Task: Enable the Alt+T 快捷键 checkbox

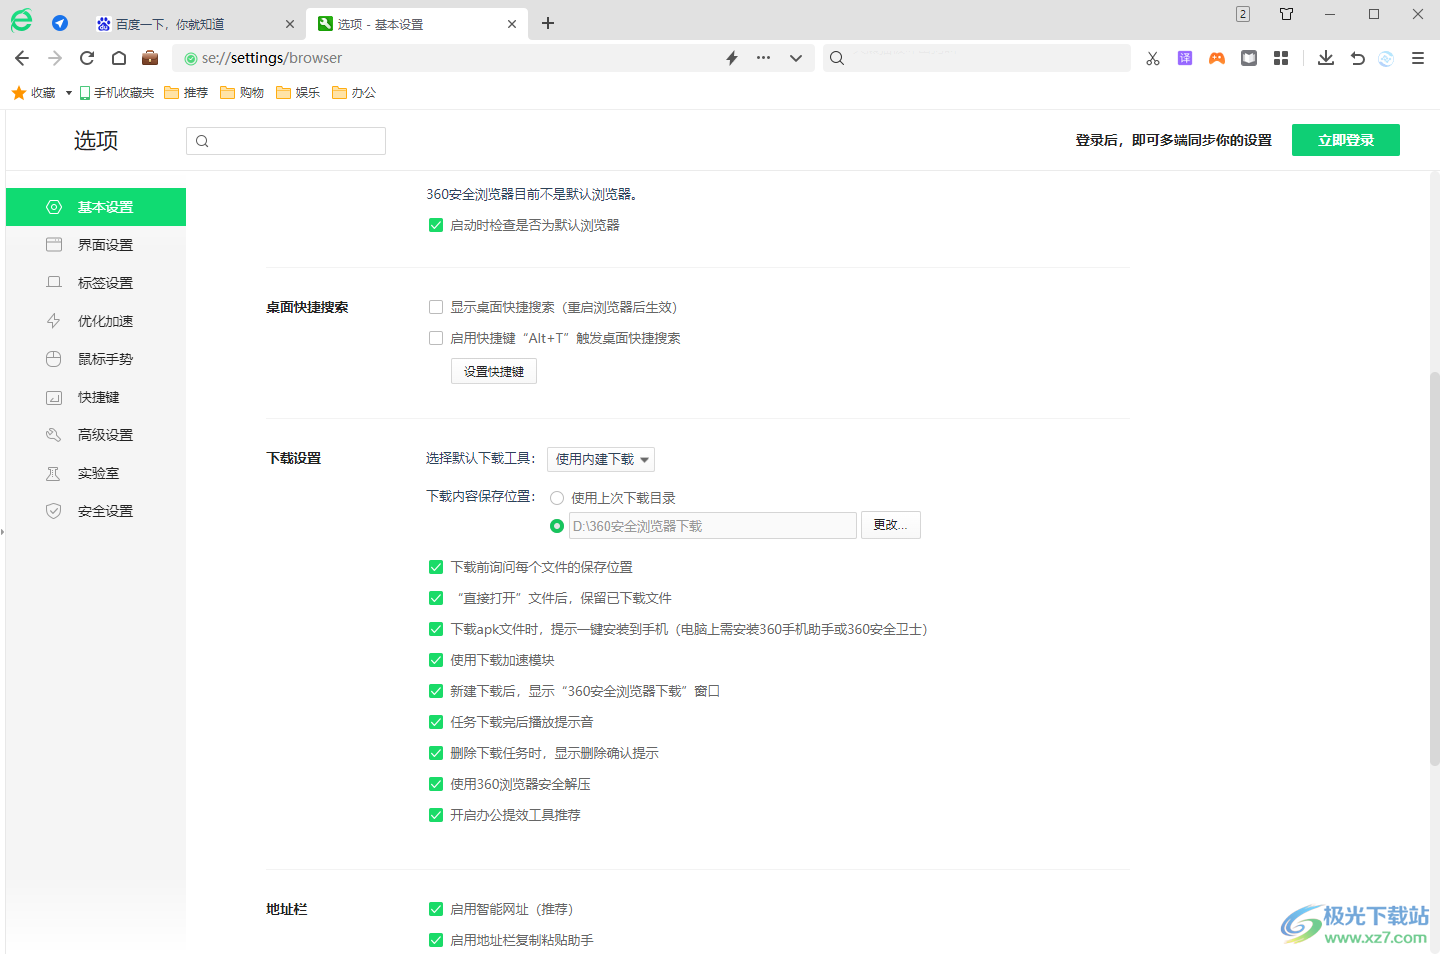Action: tap(436, 338)
